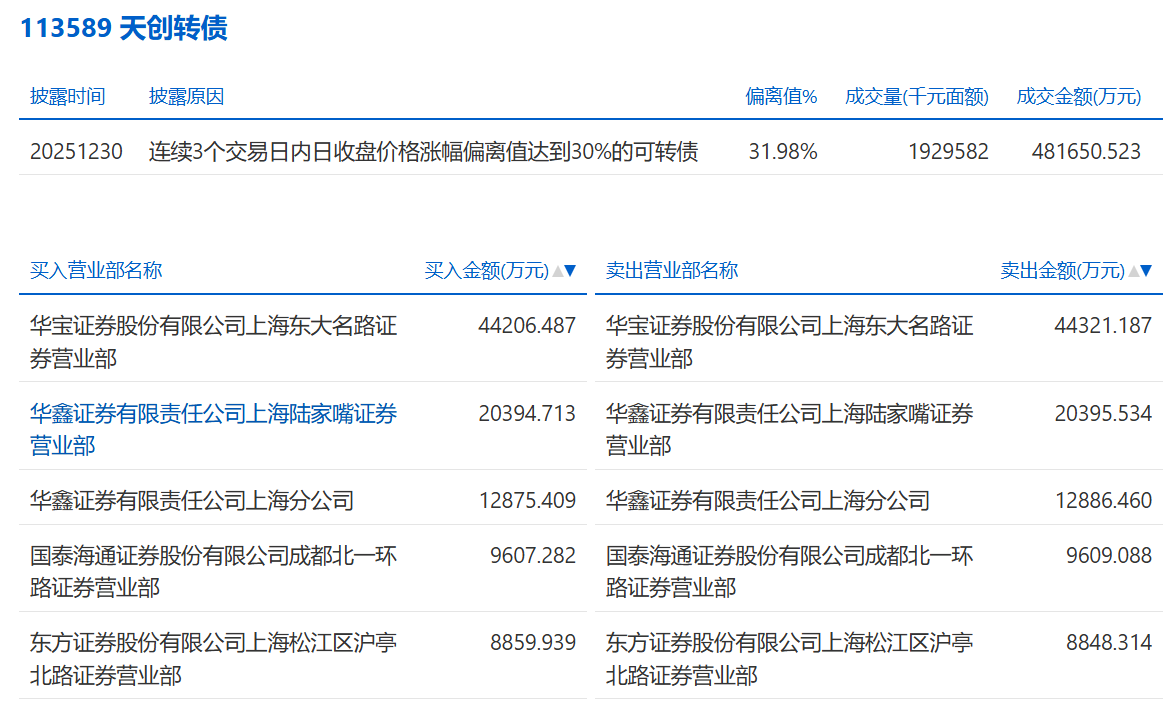Click the 卖出营业部名称 header
The image size is (1170, 704).
coord(672,270)
